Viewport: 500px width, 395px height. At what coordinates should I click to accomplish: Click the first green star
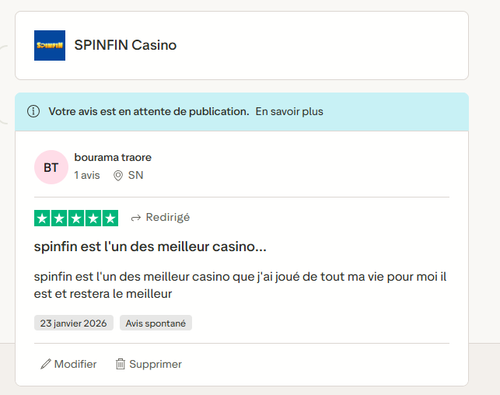(42, 218)
